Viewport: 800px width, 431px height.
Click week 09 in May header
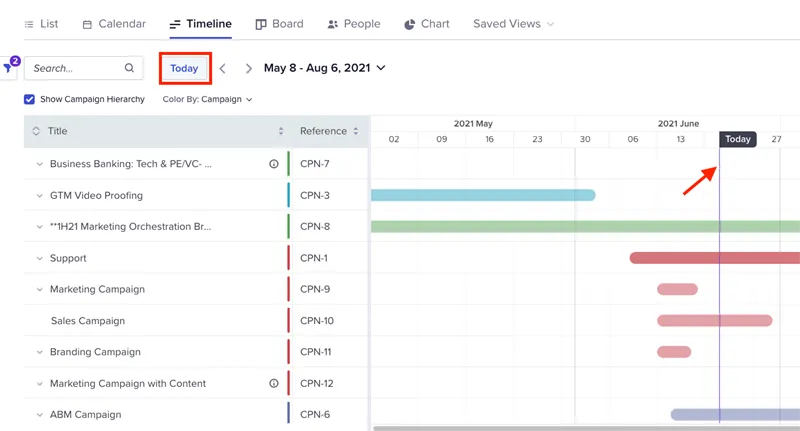pyautogui.click(x=442, y=139)
